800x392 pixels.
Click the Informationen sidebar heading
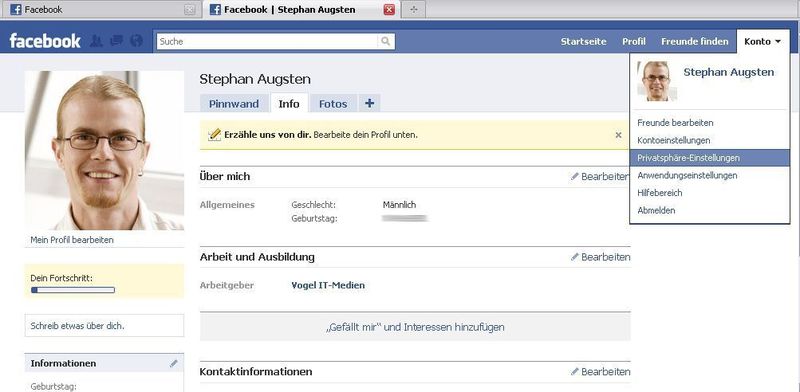63,363
